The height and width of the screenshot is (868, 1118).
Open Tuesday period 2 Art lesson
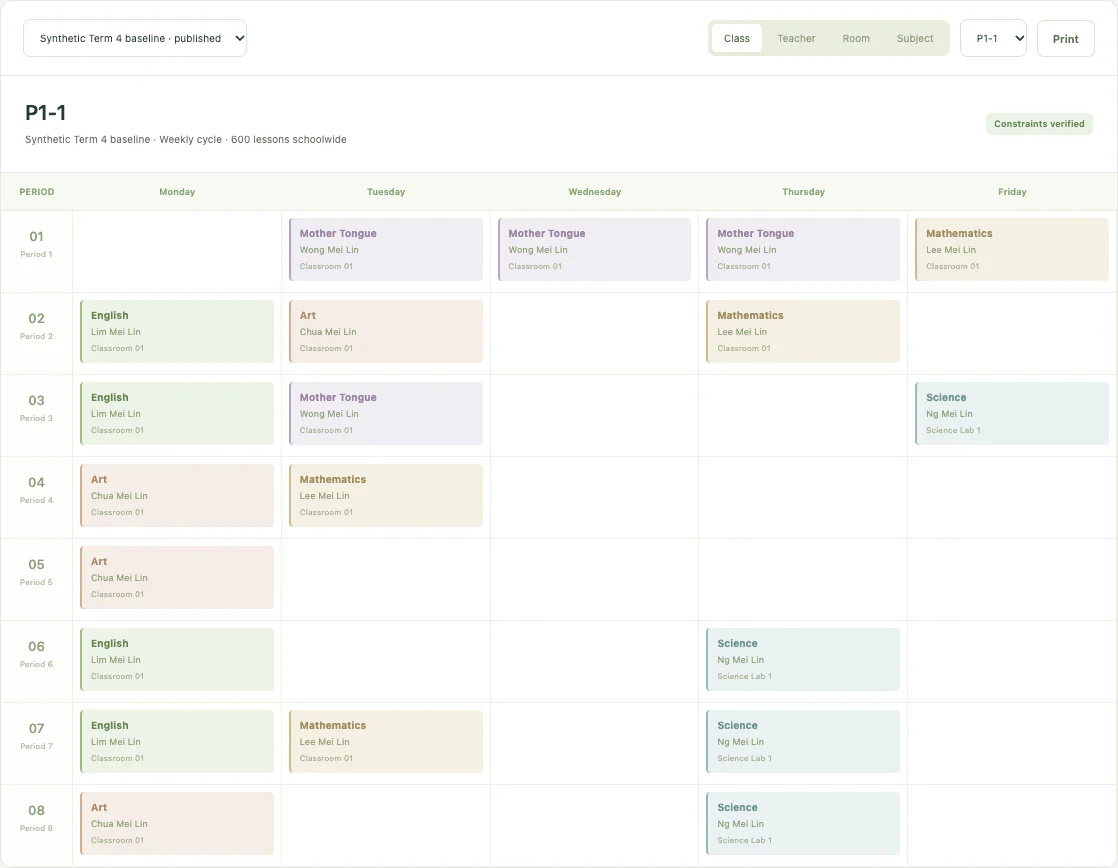click(386, 332)
